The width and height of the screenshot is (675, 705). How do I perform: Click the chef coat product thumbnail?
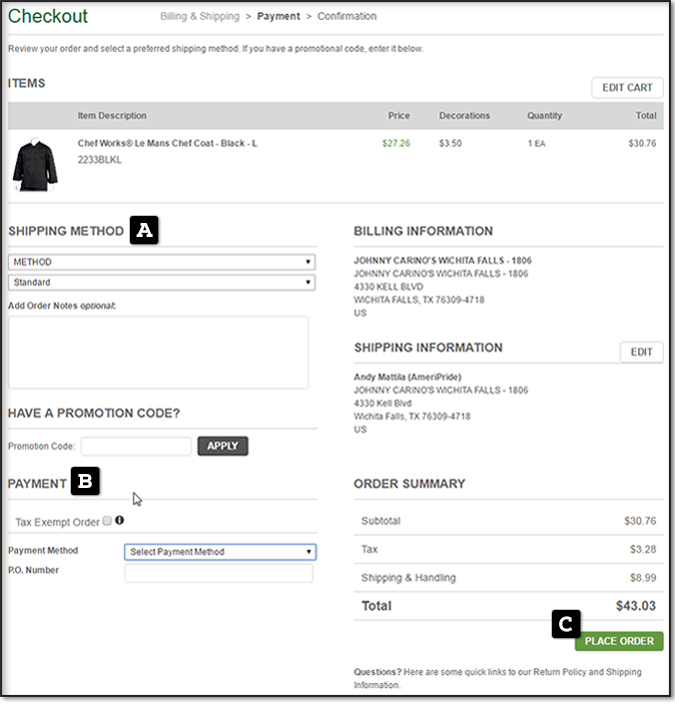[x=35, y=164]
